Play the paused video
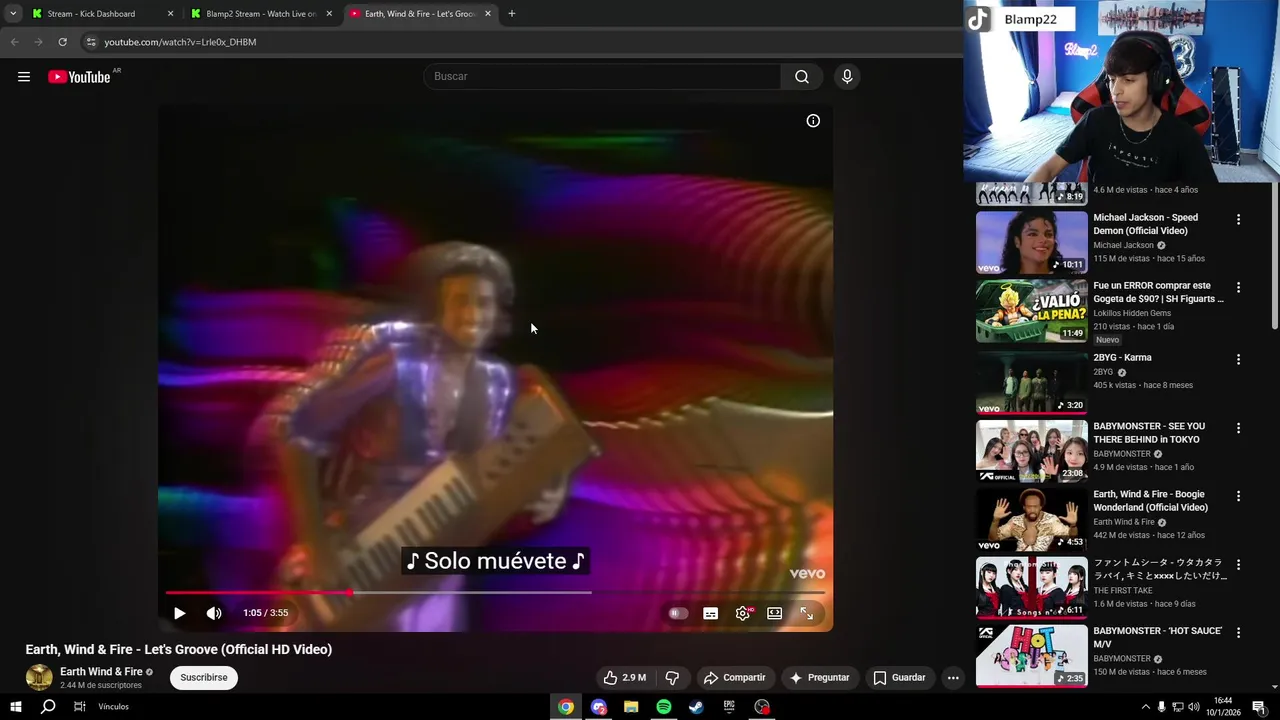This screenshot has height=720, width=1280. click(179, 613)
